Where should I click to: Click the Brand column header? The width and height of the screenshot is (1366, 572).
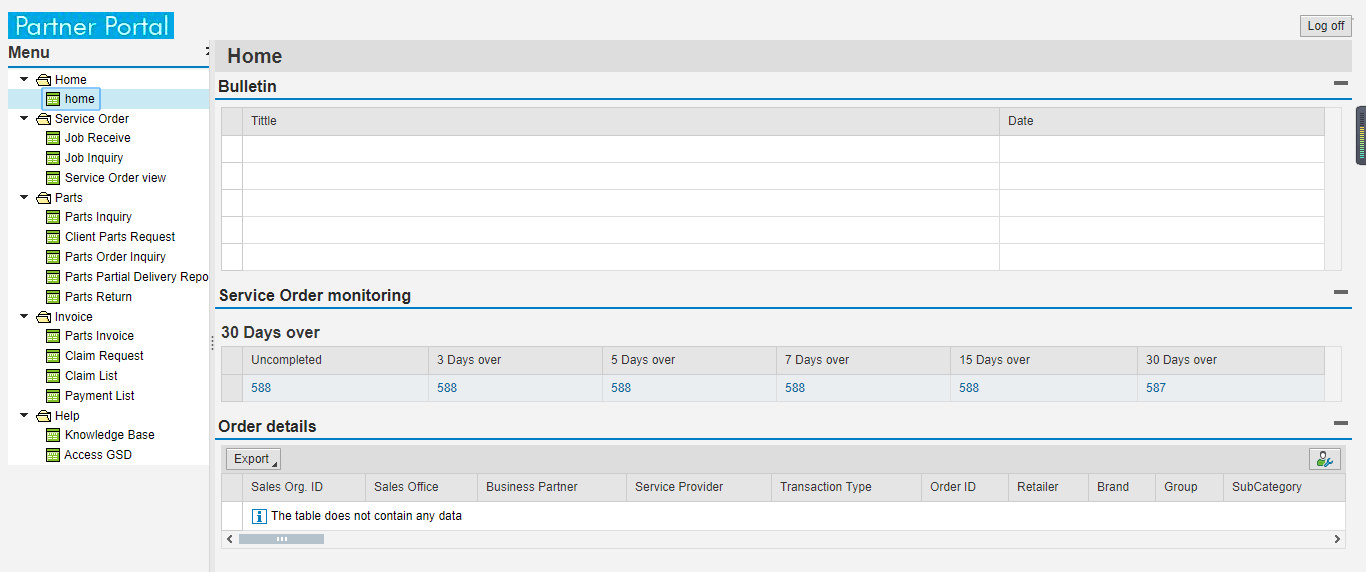click(1122, 487)
